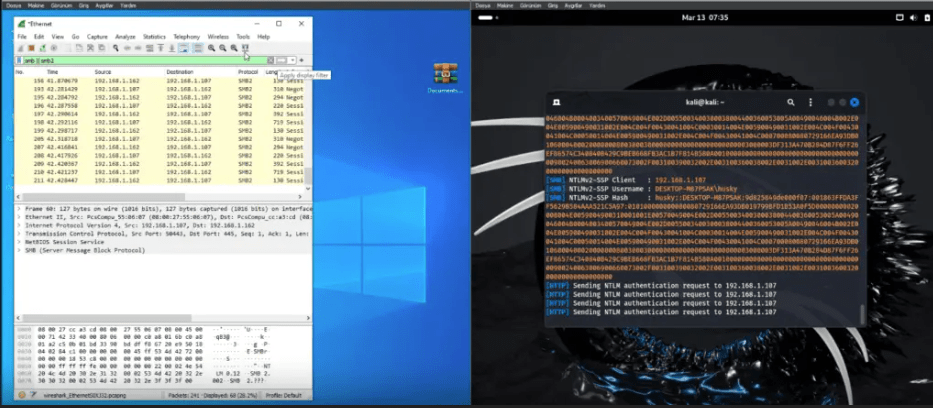Toggle packet list colorization

(197, 47)
